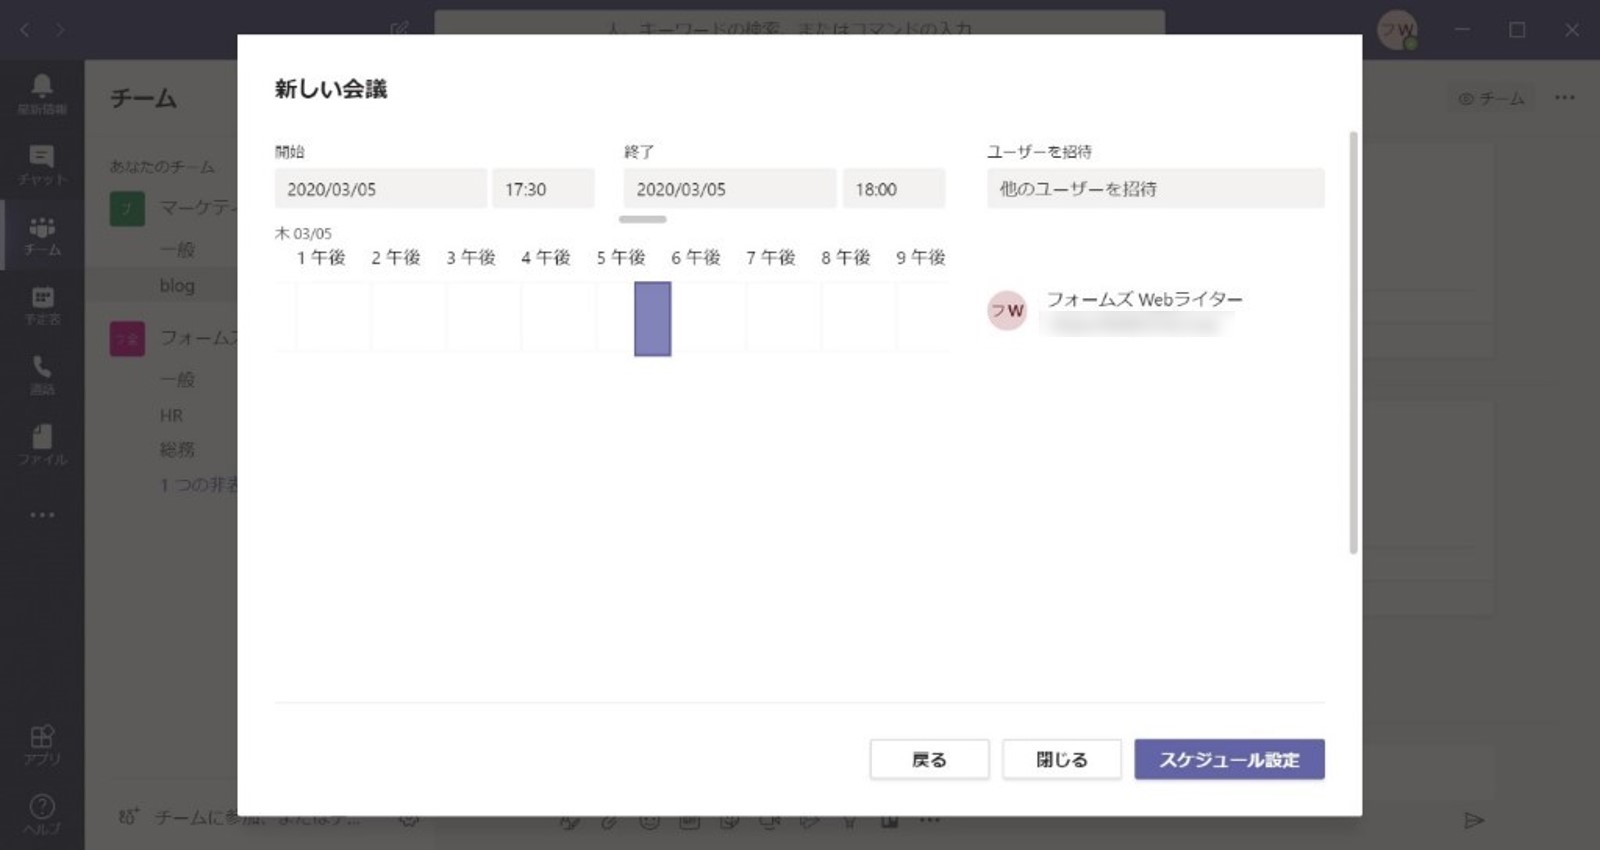The image size is (1600, 850).
Task: Open Chat icon in Teams sidebar
Action: tap(42, 165)
